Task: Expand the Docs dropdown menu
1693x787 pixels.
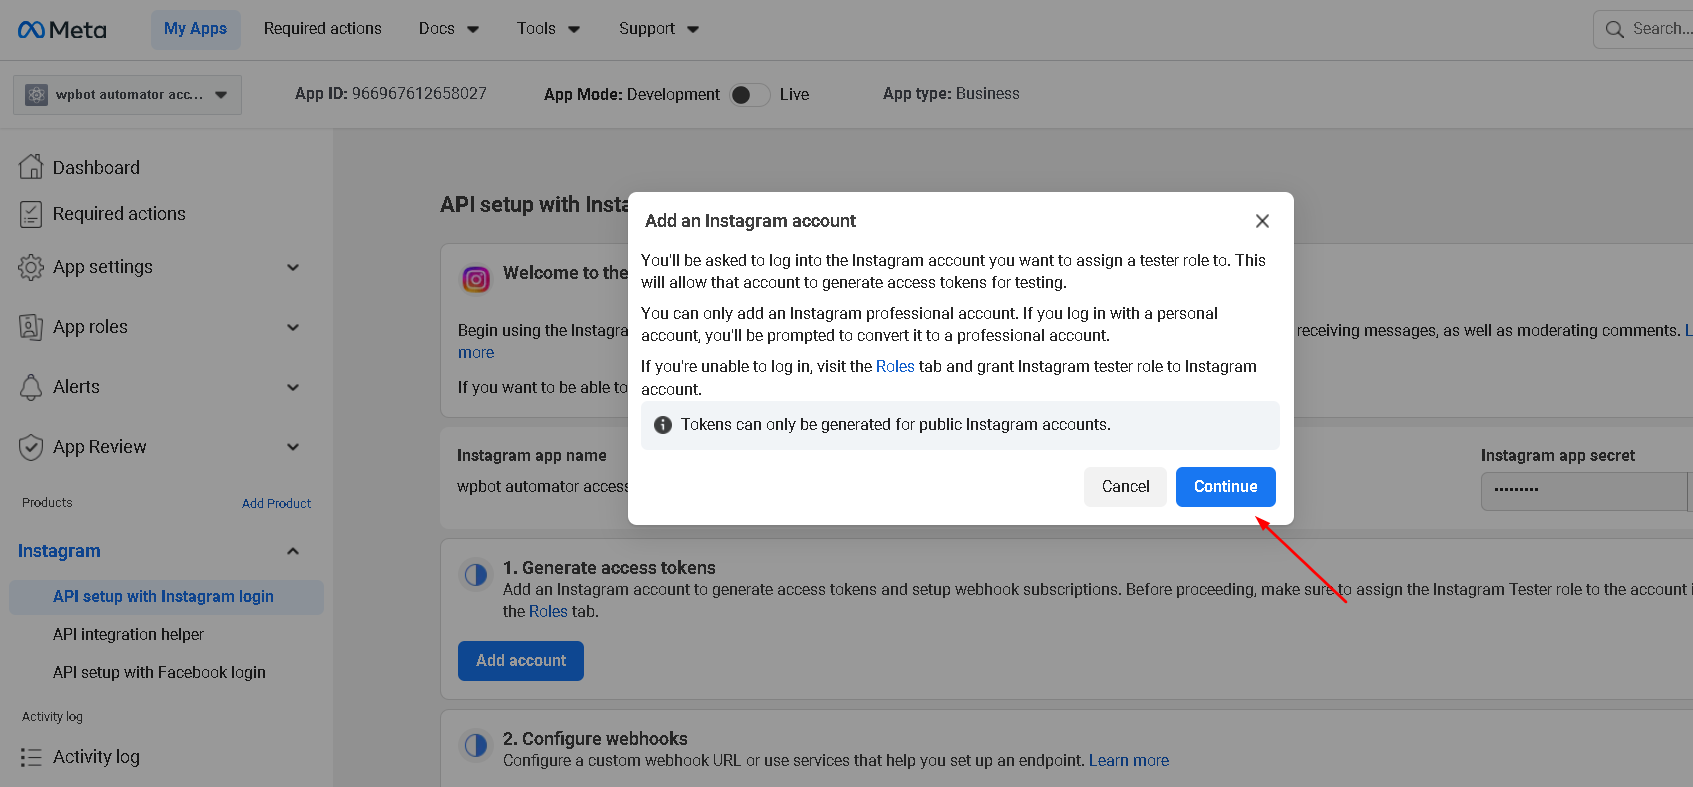Action: click(448, 29)
